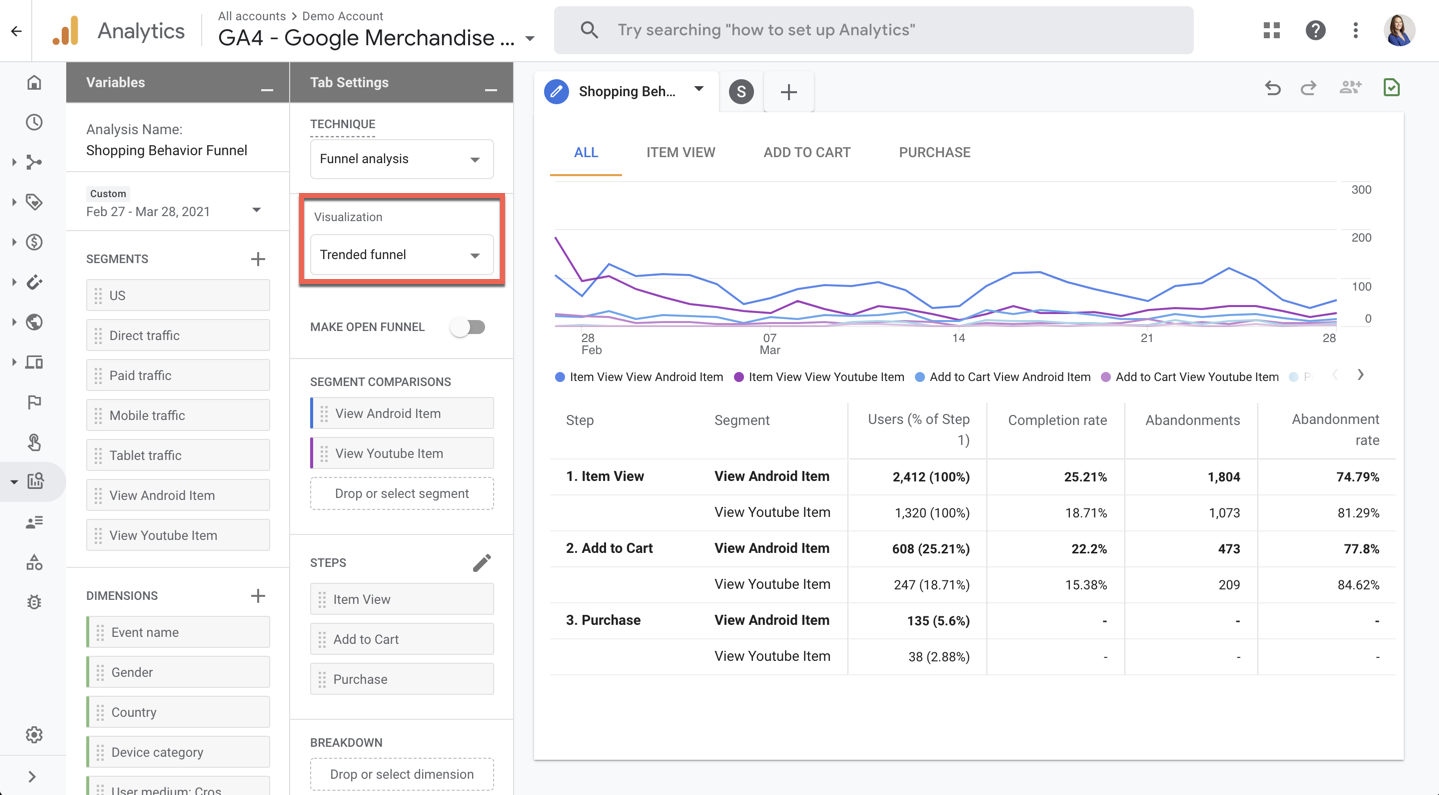1439x795 pixels.
Task: Open the Home icon in sidebar
Action: [34, 82]
